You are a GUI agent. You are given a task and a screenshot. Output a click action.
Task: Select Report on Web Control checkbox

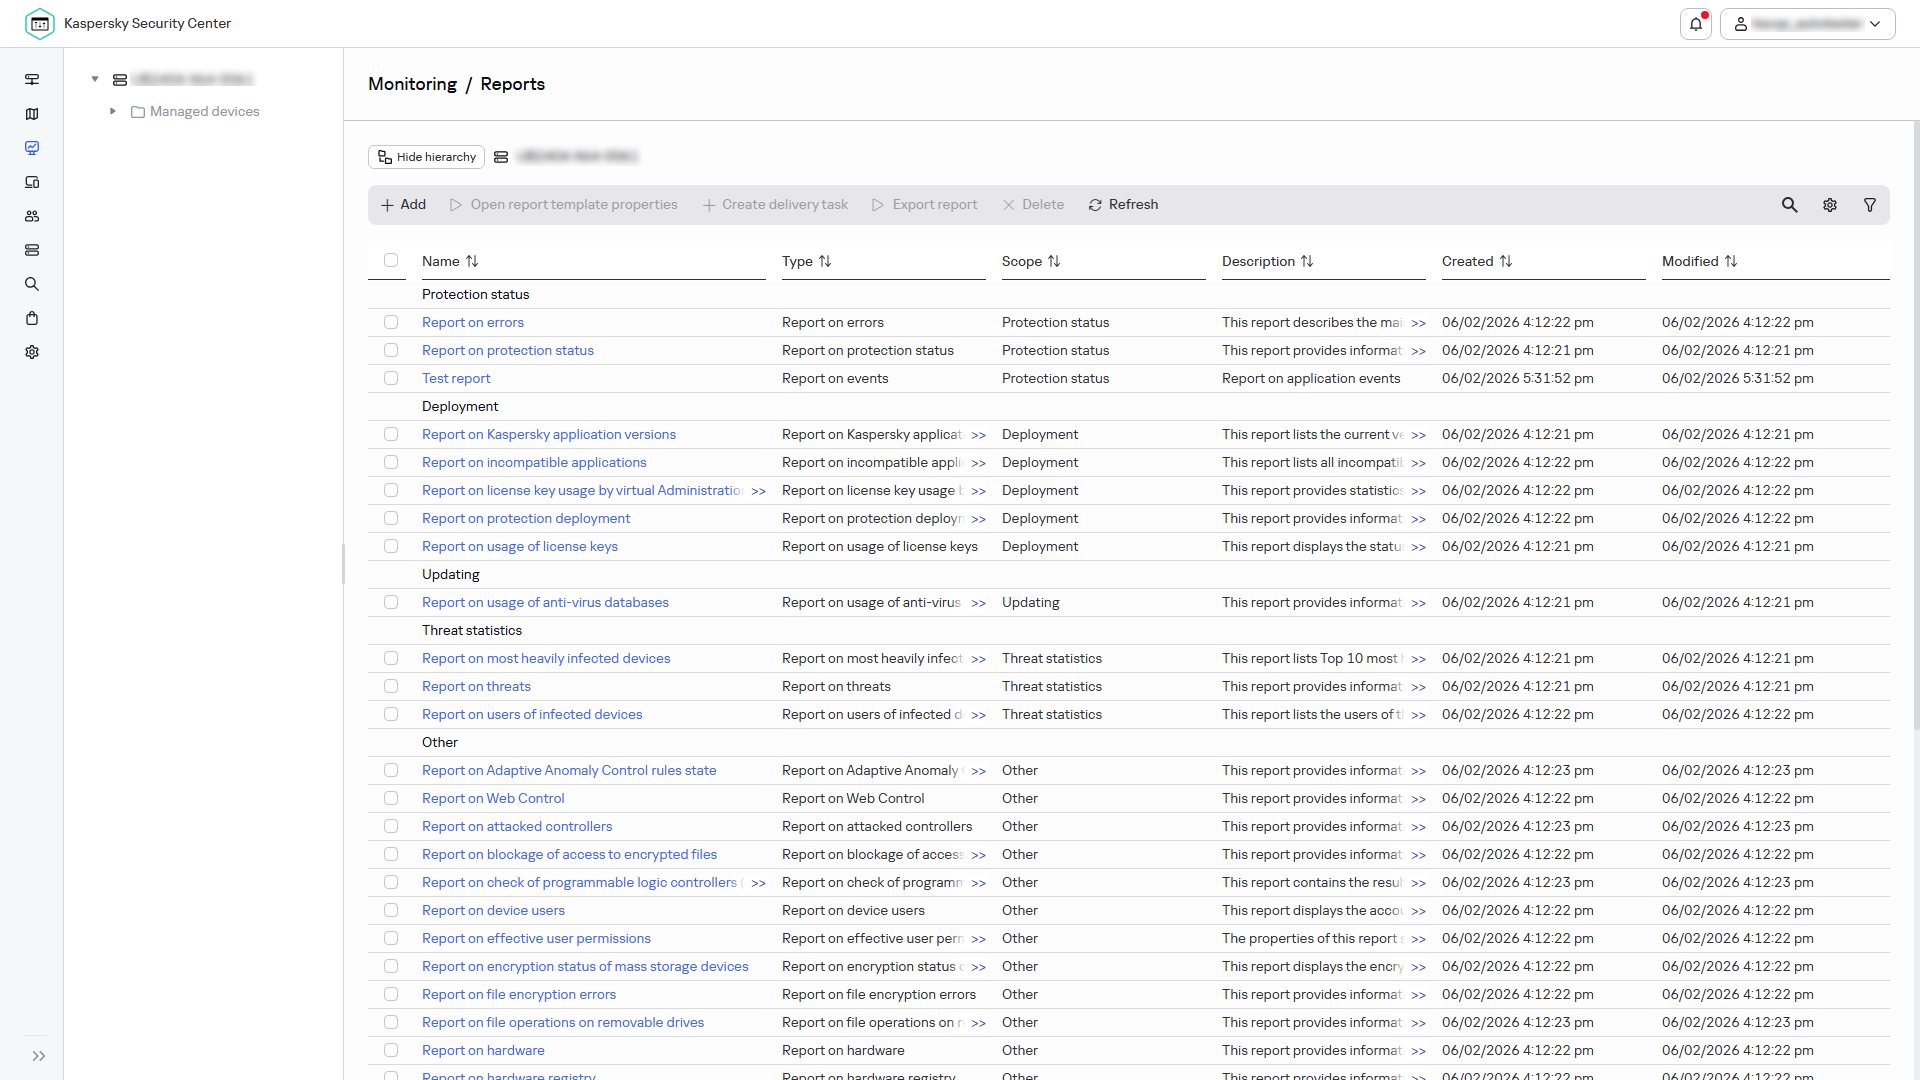tap(391, 798)
